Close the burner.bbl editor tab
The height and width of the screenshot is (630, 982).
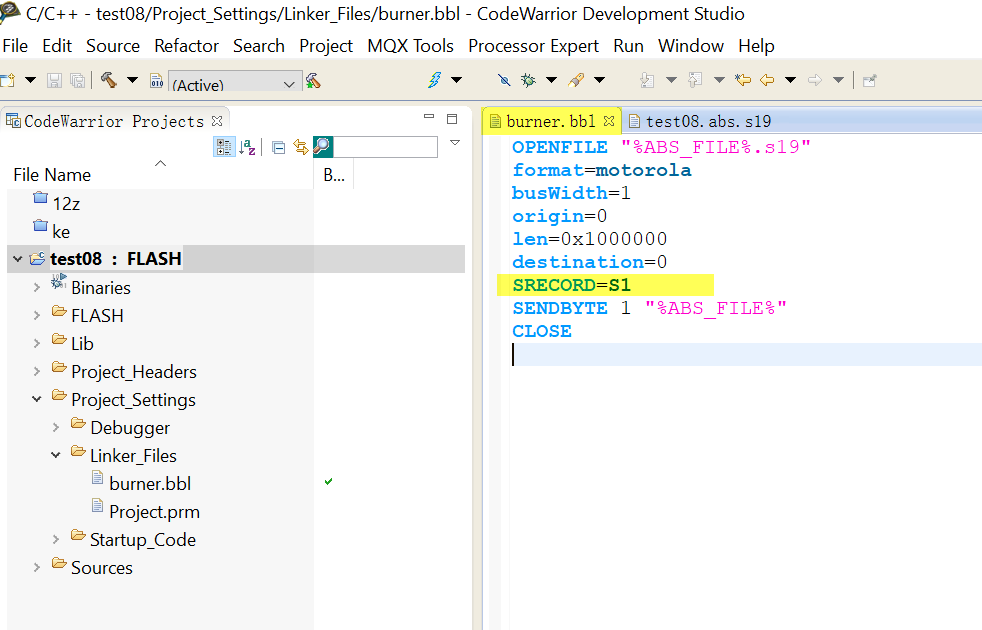coord(609,121)
